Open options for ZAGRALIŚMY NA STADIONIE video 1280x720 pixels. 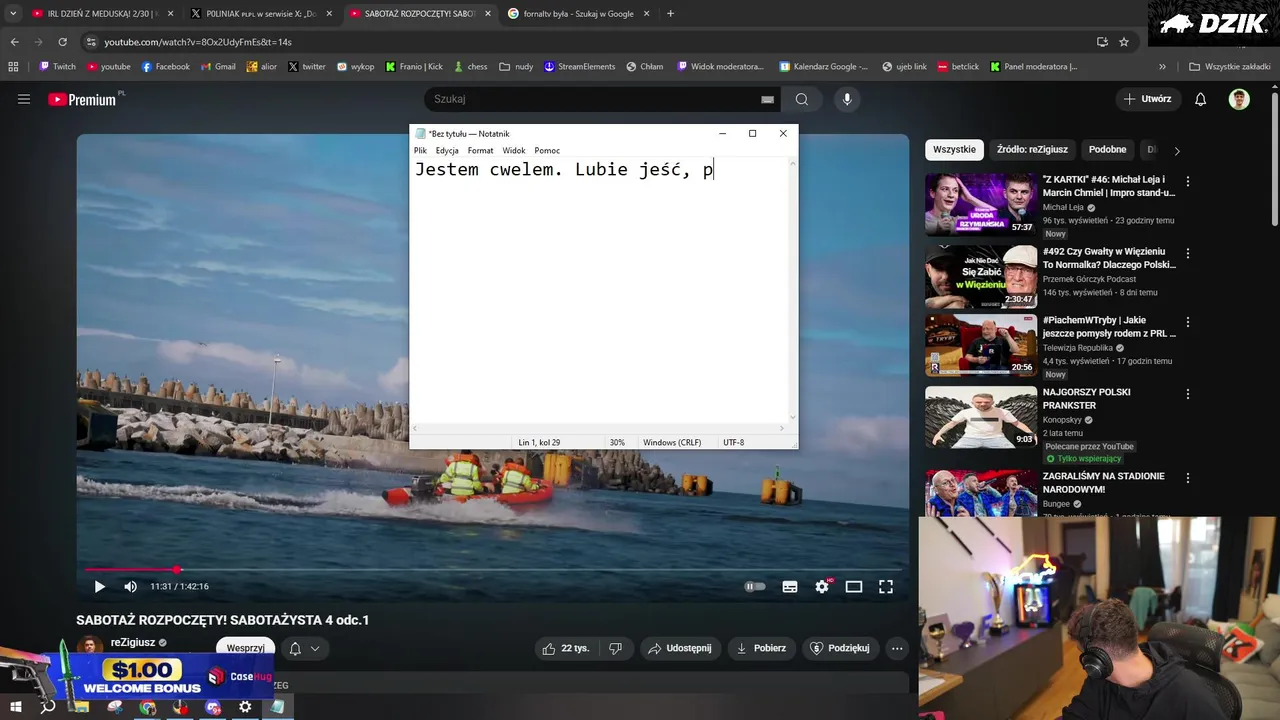[x=1188, y=478]
